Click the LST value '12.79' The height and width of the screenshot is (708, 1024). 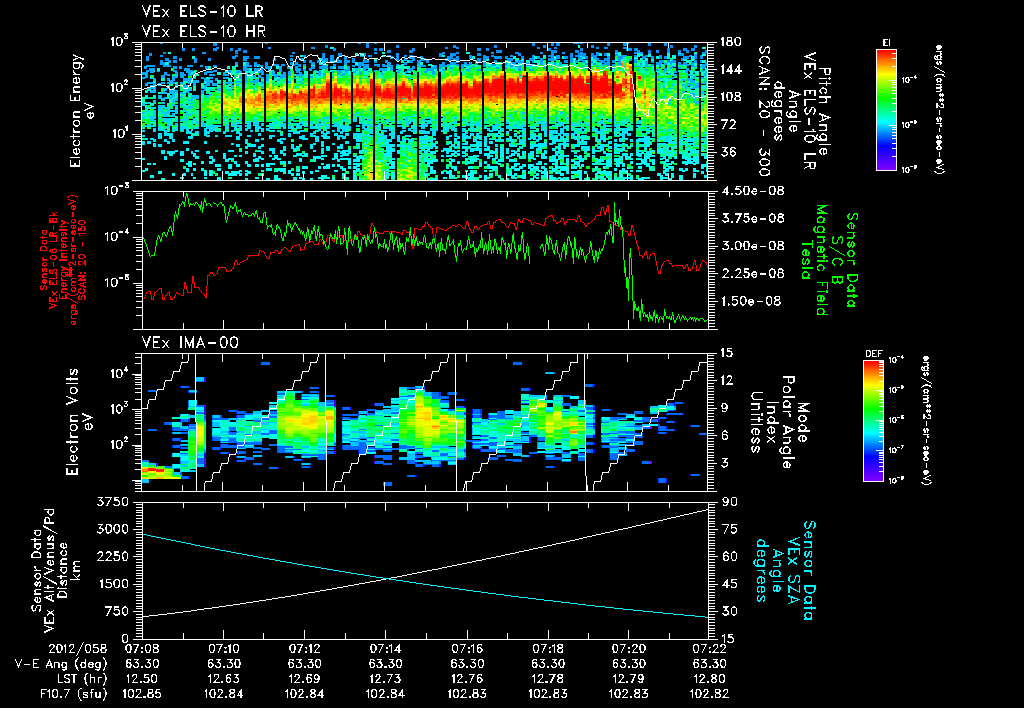[x=628, y=679]
